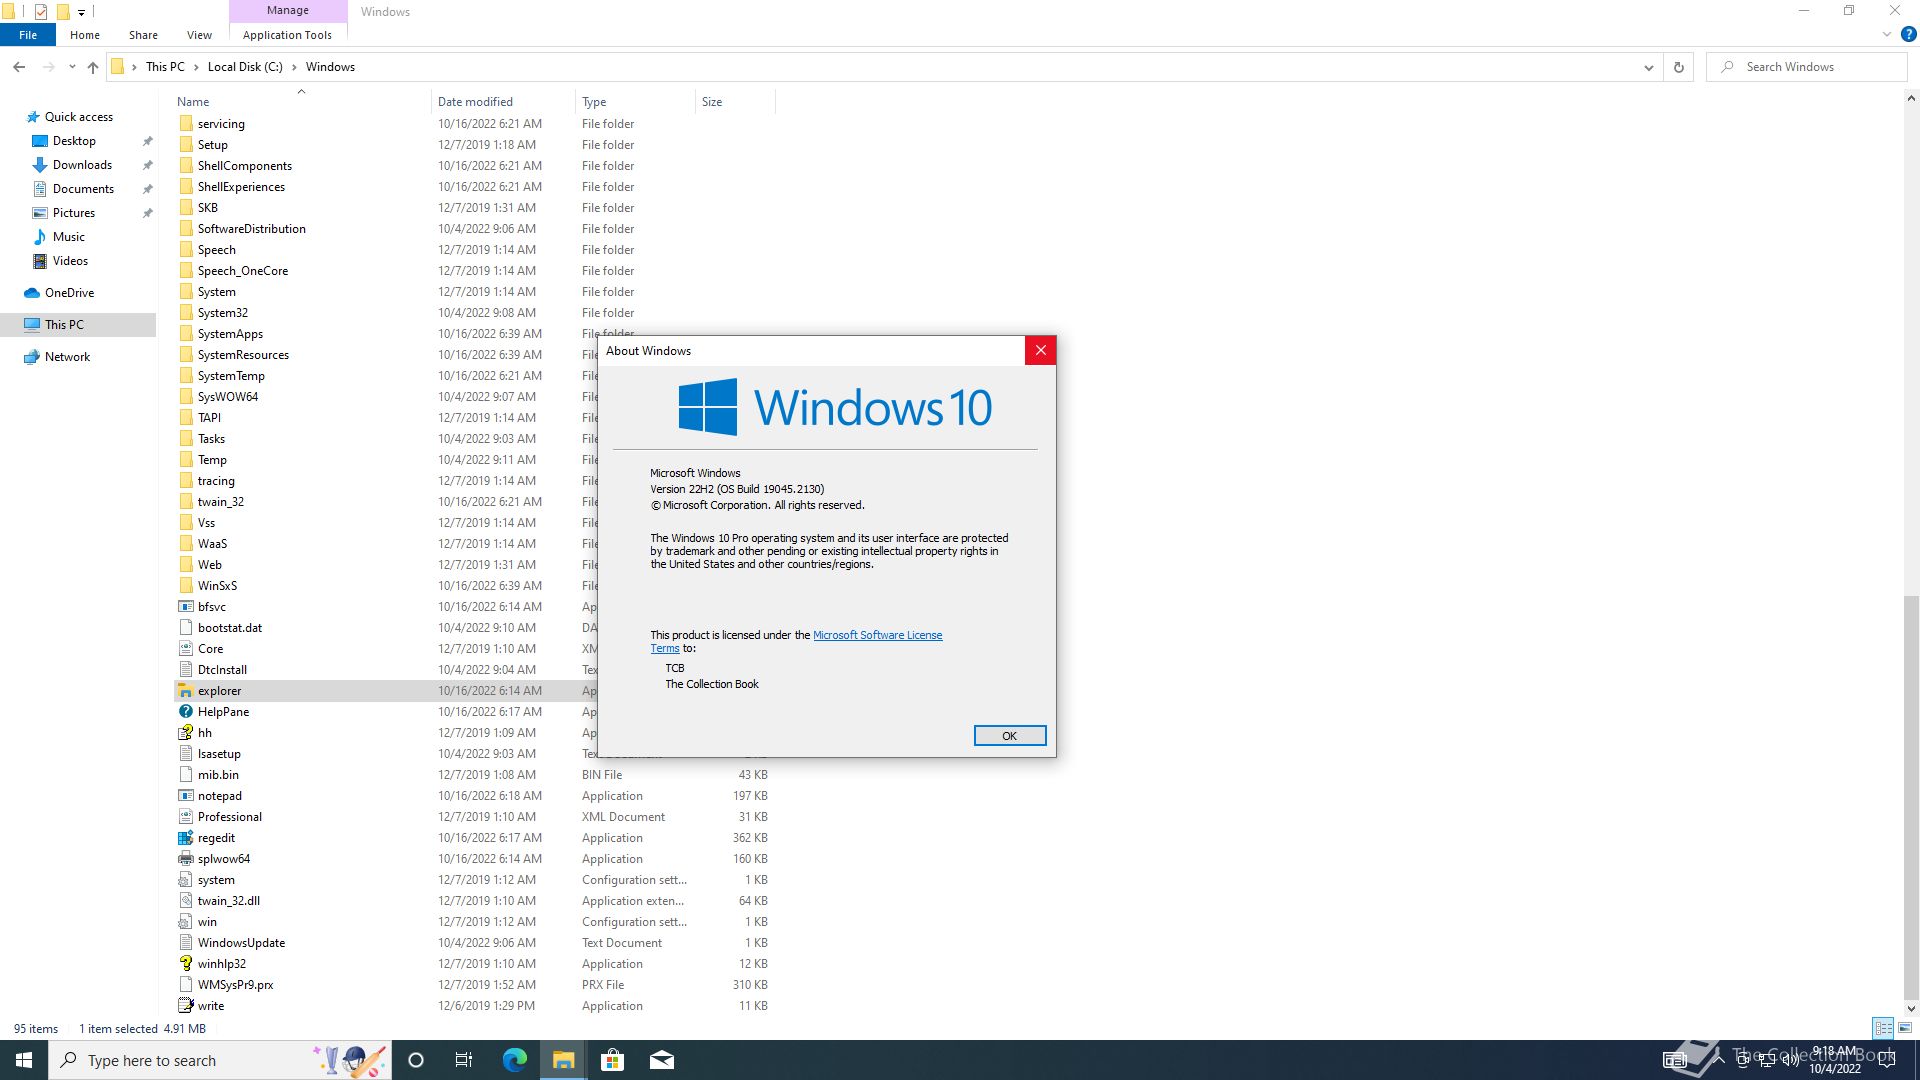The height and width of the screenshot is (1080, 1920).
Task: Select the explorer application file
Action: [x=219, y=691]
